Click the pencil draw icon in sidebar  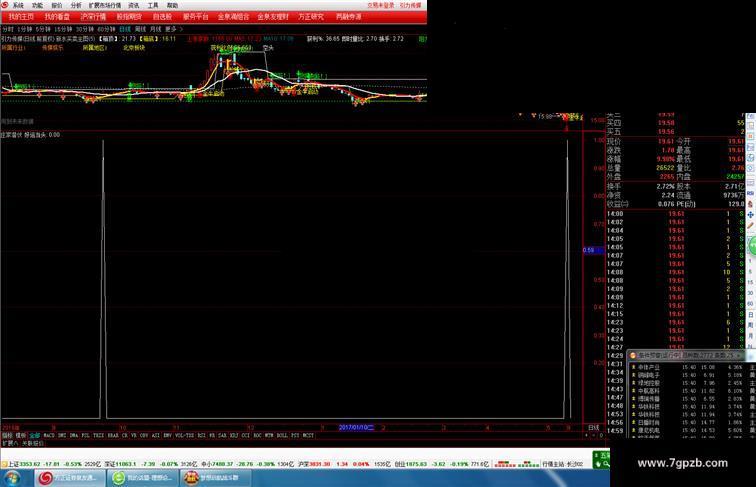click(x=751, y=225)
